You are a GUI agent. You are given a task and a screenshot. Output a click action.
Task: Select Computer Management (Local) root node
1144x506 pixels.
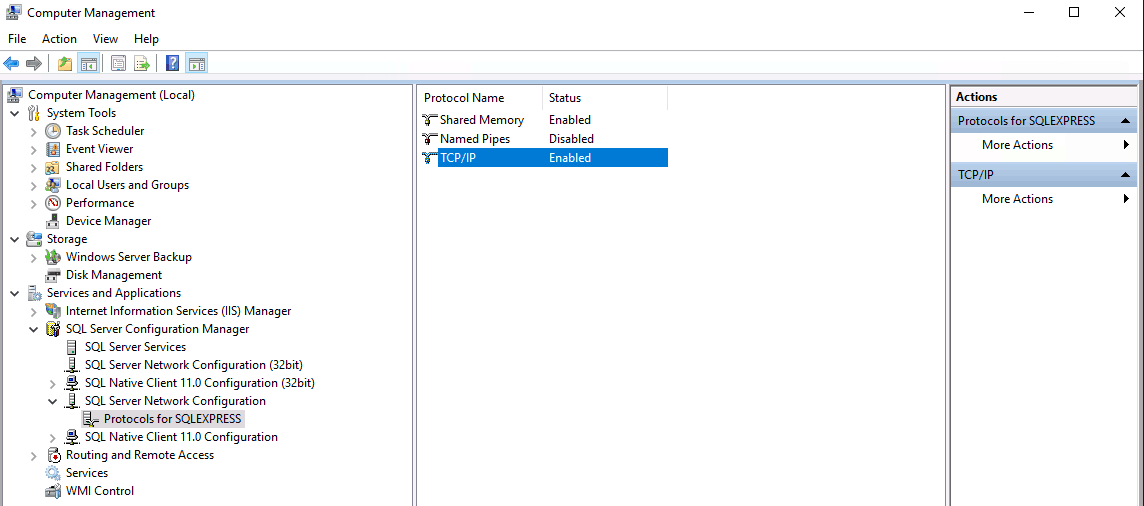pyautogui.click(x=111, y=95)
